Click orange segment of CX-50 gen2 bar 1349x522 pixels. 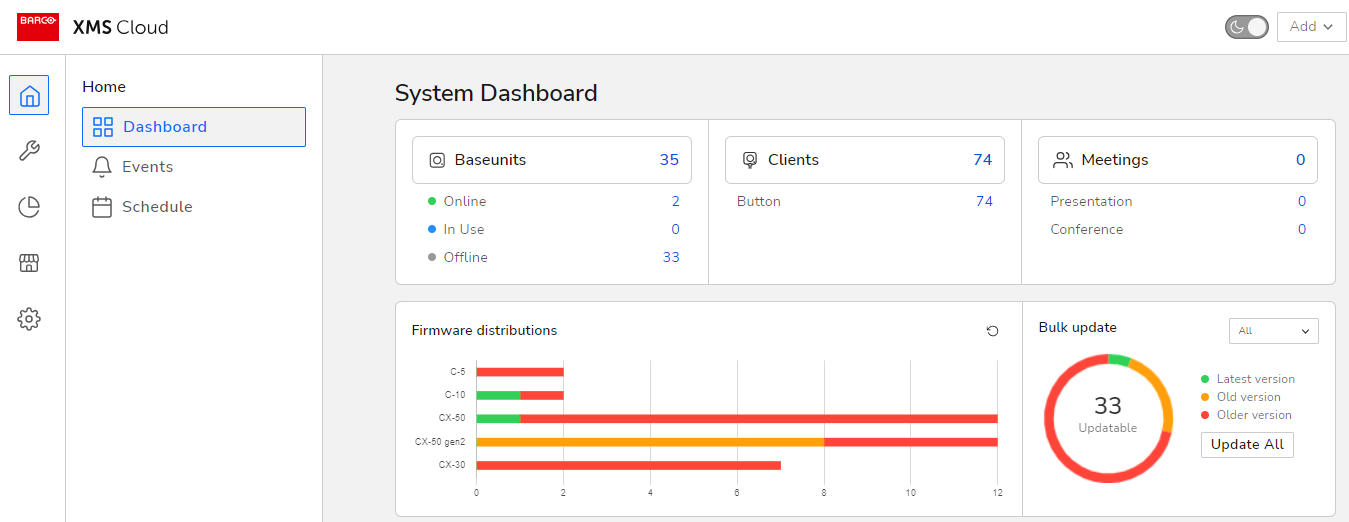click(x=650, y=441)
